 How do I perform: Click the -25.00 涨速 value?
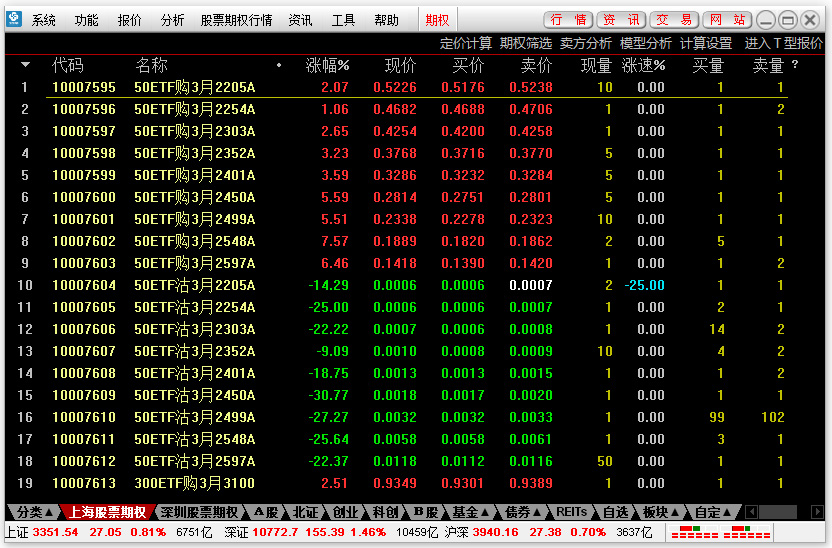pyautogui.click(x=644, y=285)
